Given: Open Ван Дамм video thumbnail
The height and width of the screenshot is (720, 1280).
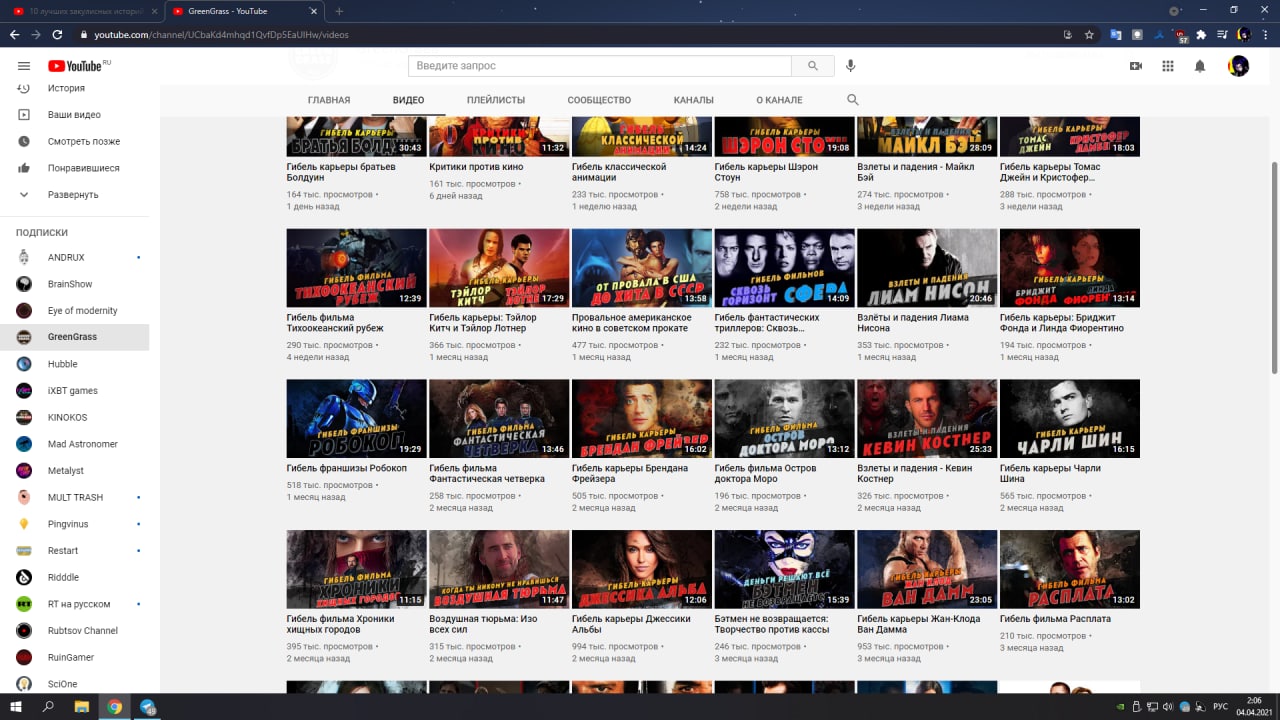Looking at the screenshot, I should 927,569.
